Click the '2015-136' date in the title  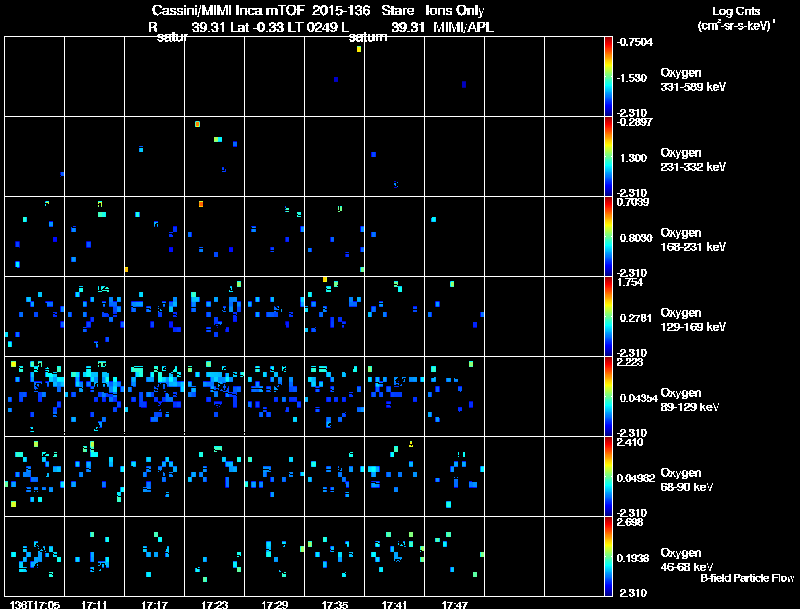(x=341, y=10)
